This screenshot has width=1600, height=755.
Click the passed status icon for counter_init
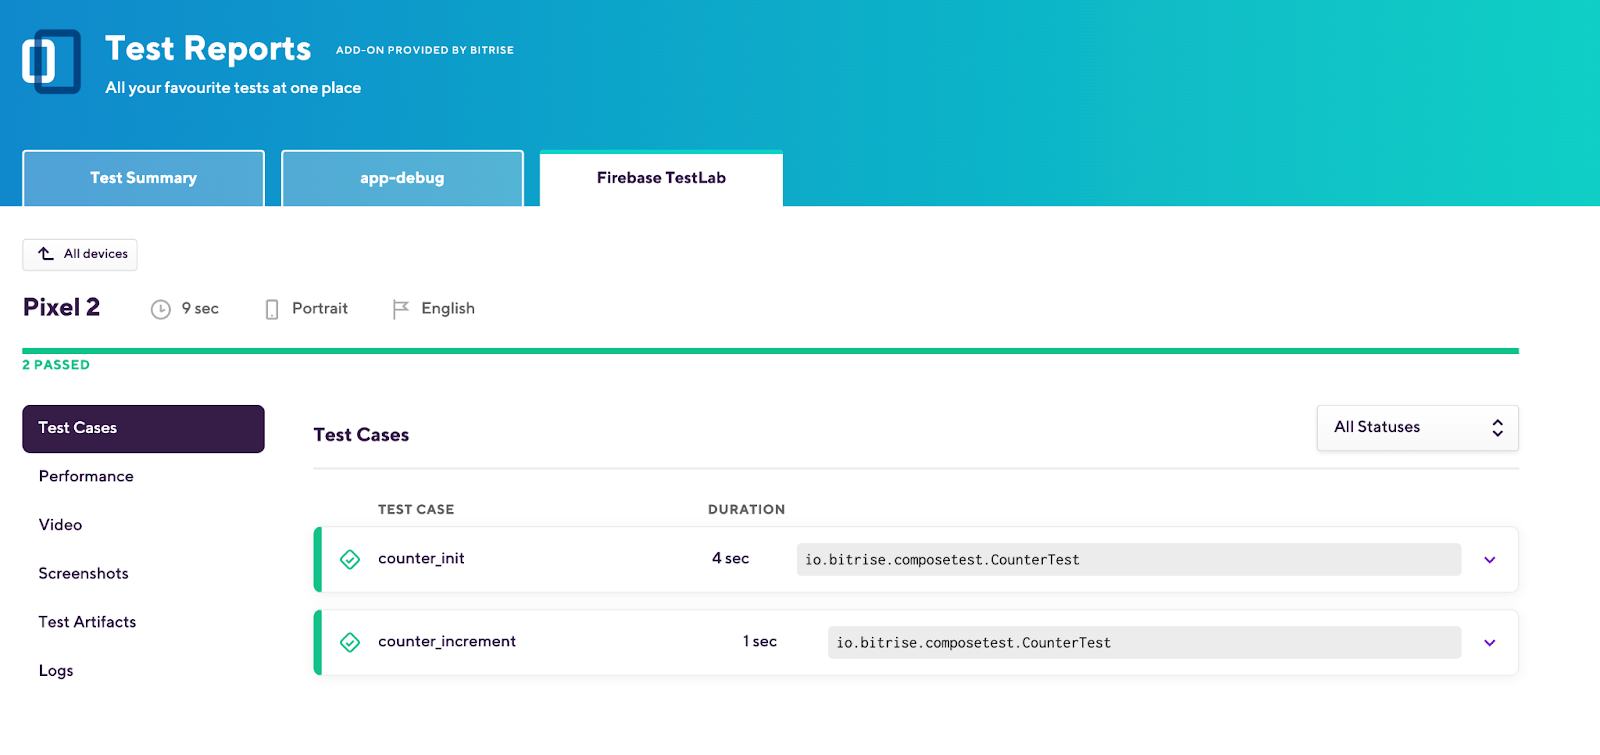click(x=350, y=559)
